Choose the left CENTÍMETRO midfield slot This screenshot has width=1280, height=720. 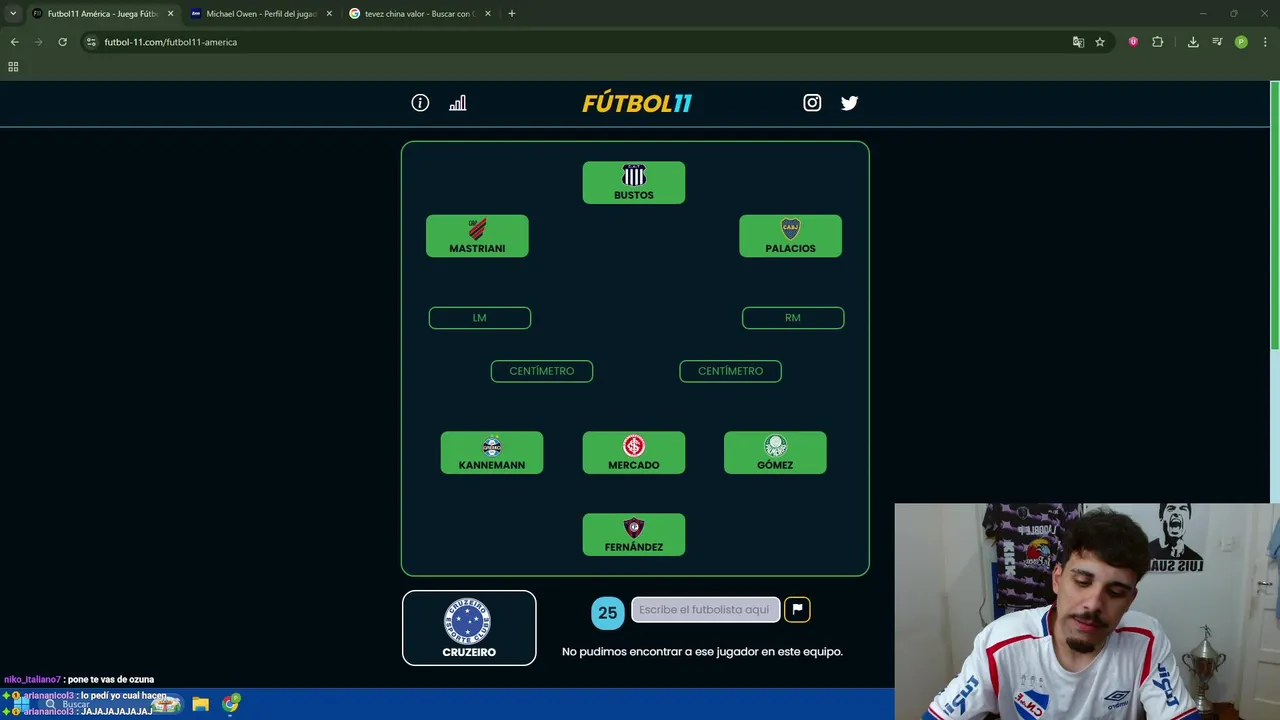click(x=542, y=371)
